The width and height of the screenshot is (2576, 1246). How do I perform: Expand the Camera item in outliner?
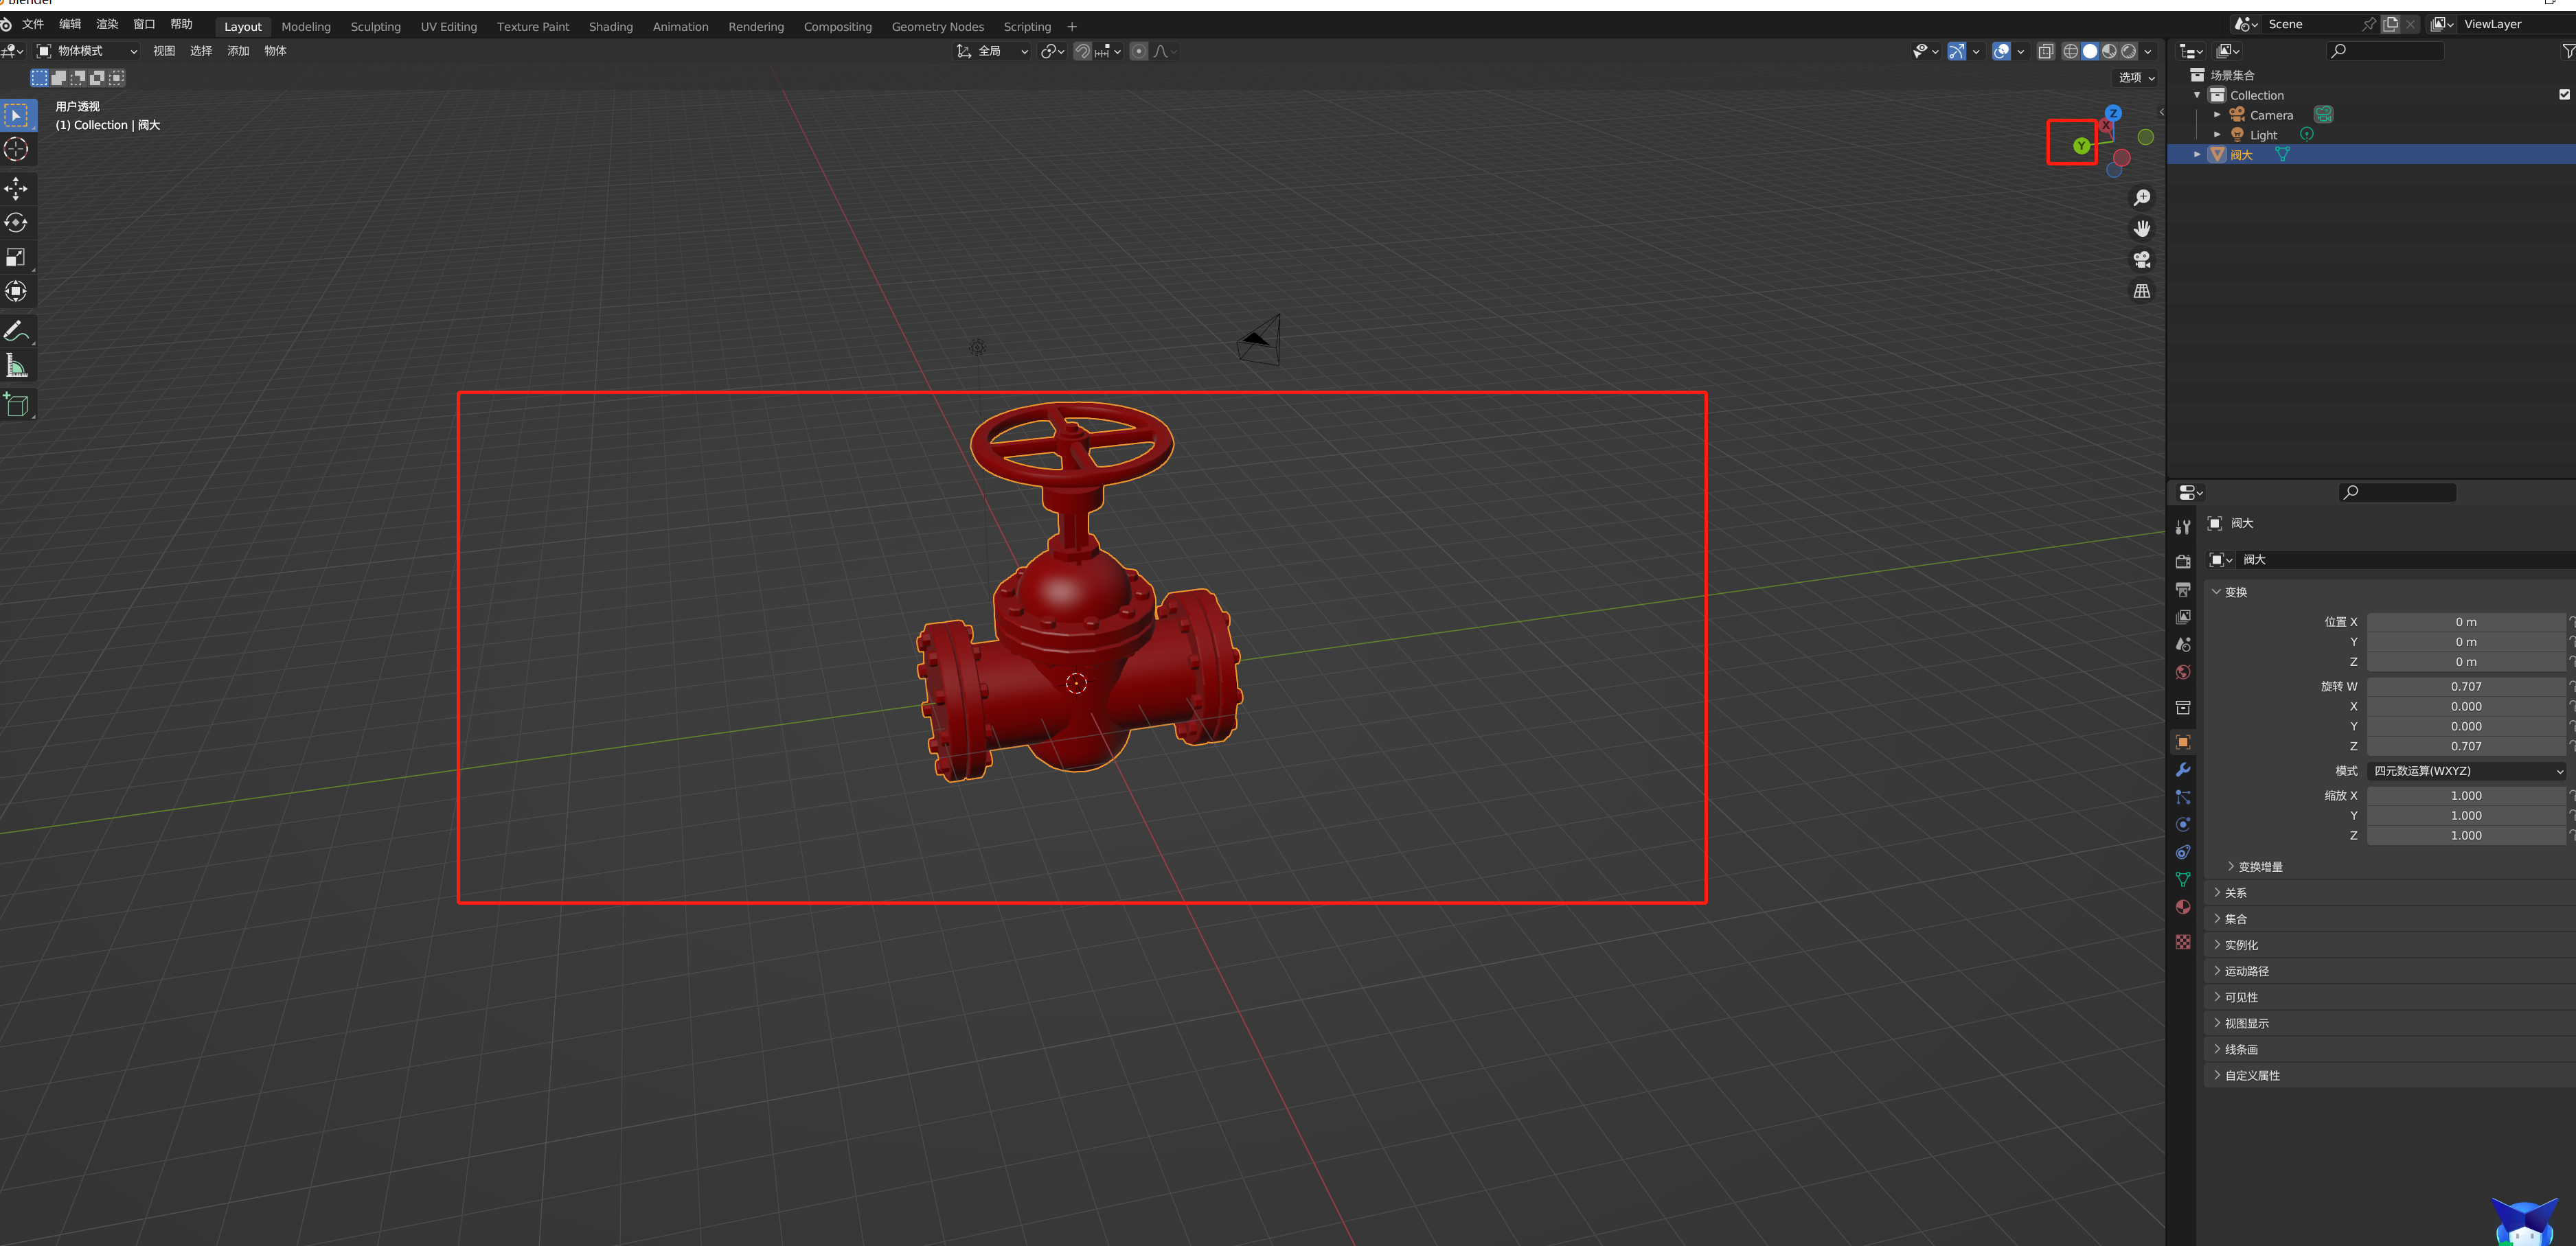[2217, 115]
